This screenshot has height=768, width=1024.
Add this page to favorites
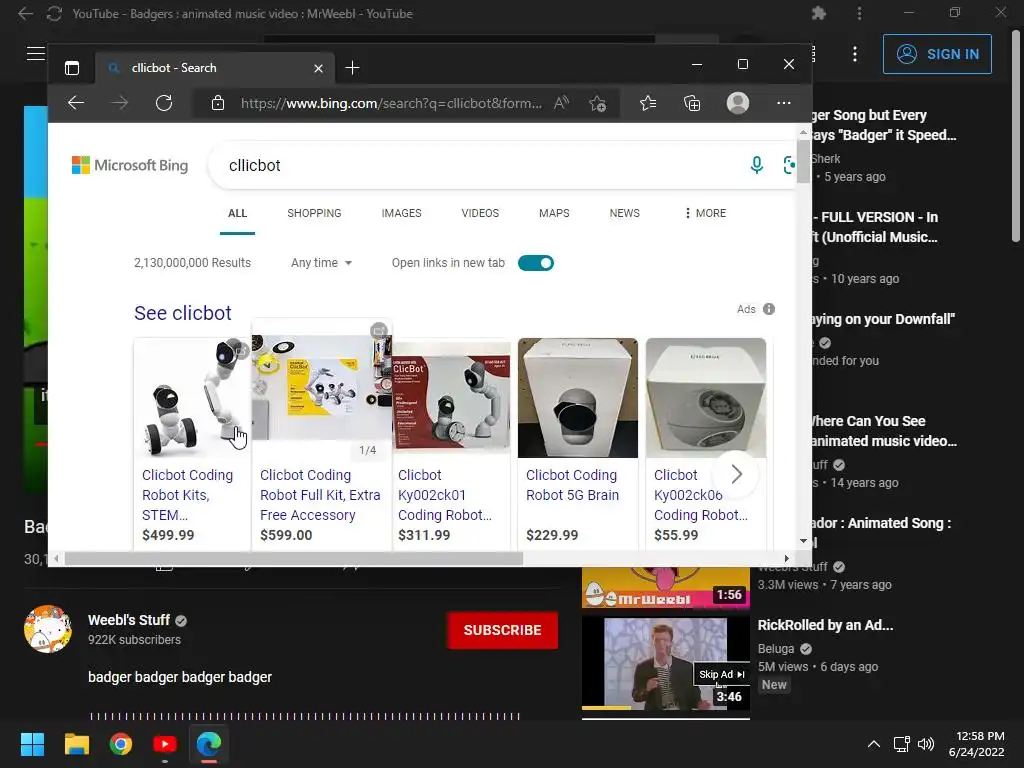(x=597, y=103)
